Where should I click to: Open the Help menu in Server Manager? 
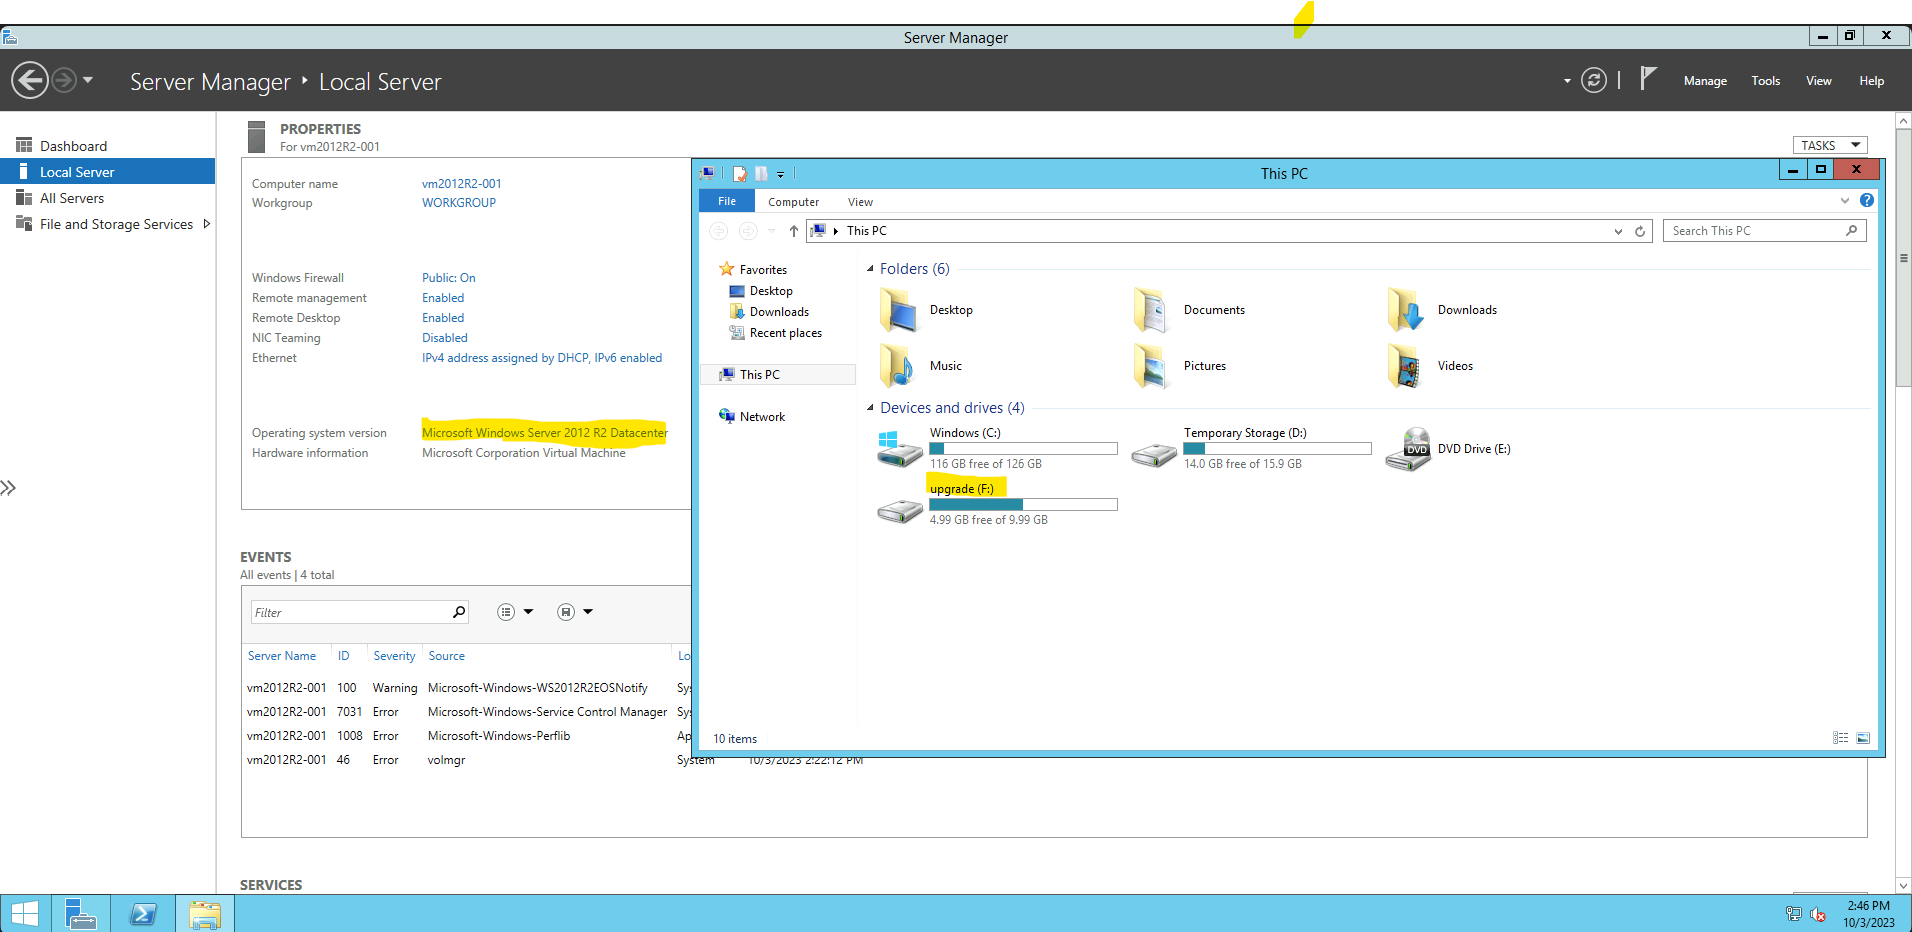click(x=1872, y=81)
